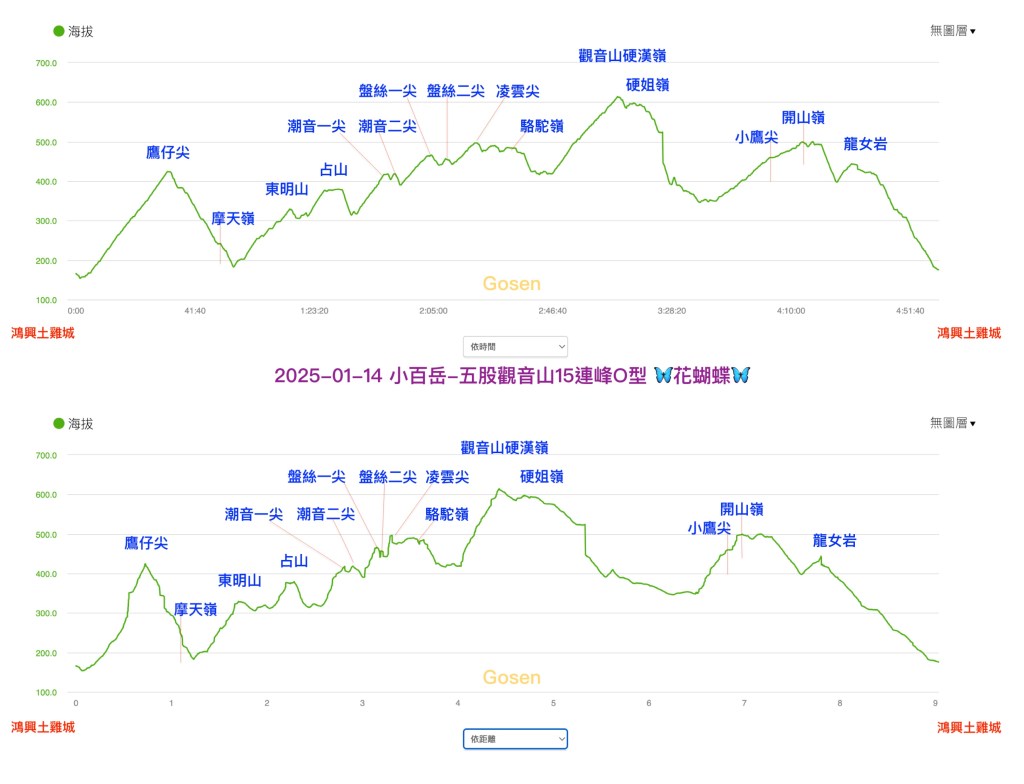
Task: Click the butterfly icon right of 花蝴蝶
Action: tap(740, 375)
